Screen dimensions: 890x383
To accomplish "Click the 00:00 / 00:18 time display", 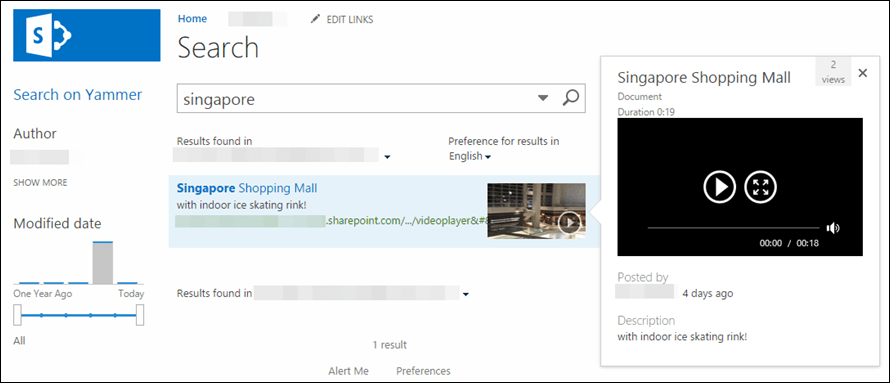I will 789,243.
